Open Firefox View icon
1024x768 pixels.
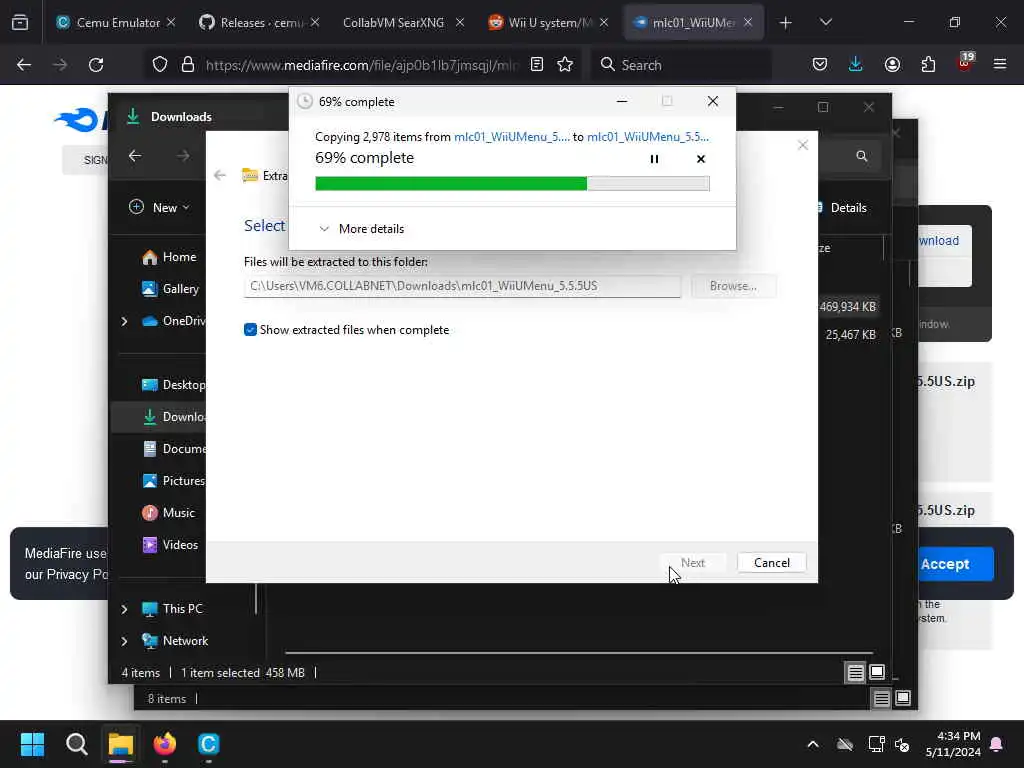(x=20, y=23)
